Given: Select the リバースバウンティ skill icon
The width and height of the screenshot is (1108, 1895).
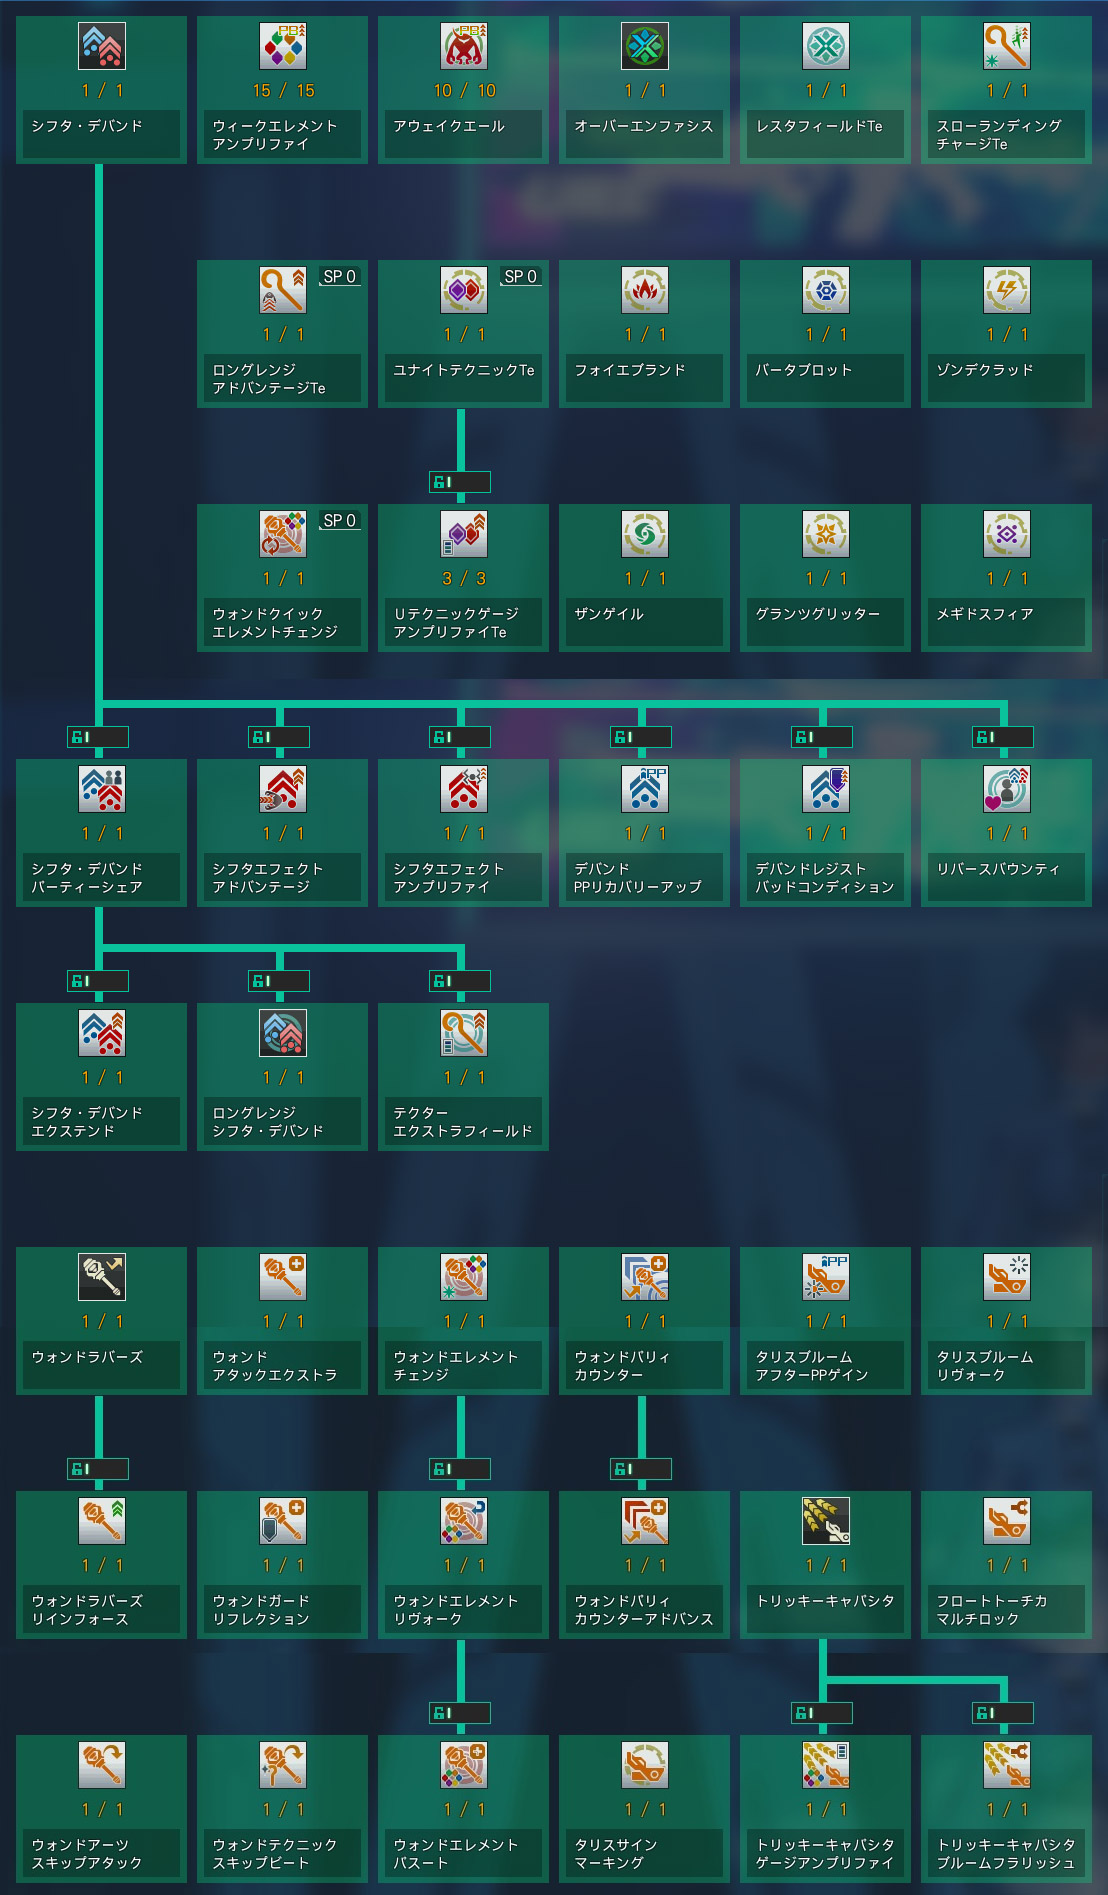Looking at the screenshot, I should 1007,789.
